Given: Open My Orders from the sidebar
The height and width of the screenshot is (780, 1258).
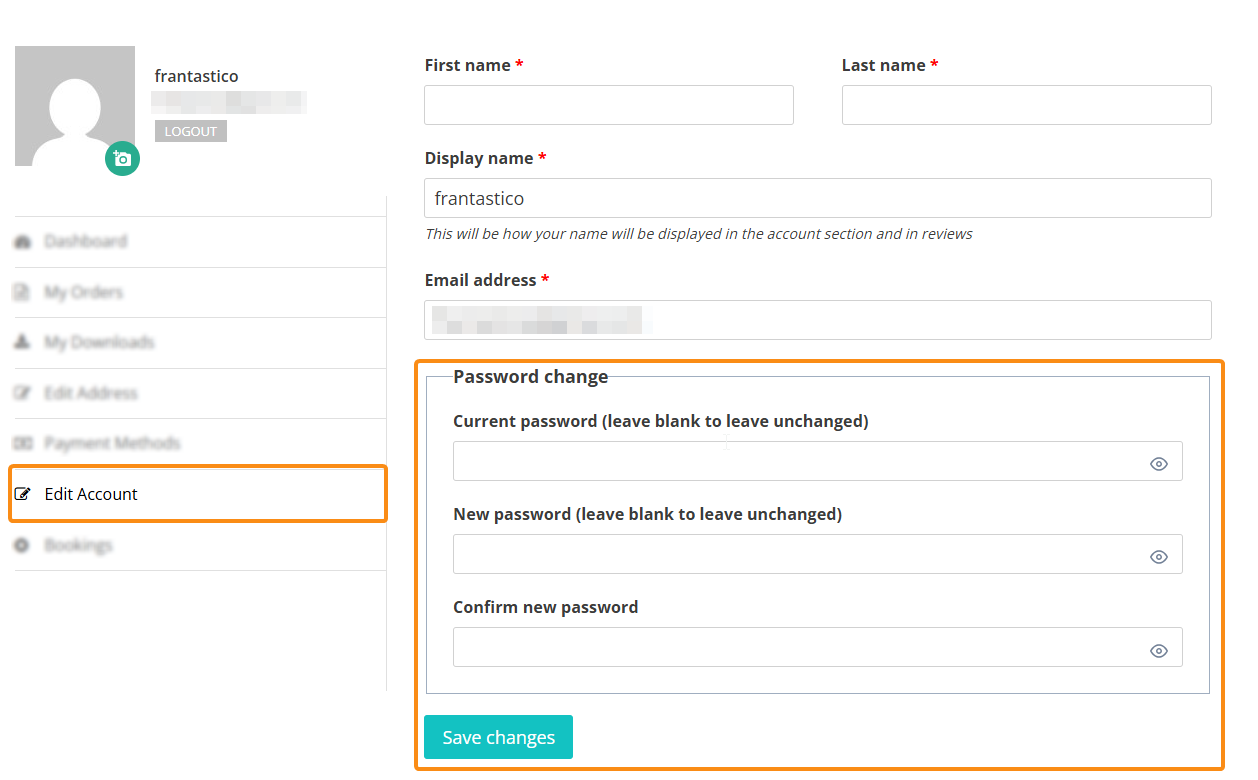Looking at the screenshot, I should pos(84,293).
